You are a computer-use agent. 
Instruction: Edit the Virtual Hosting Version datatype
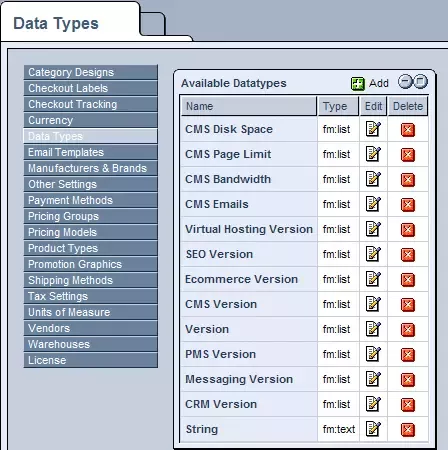pyautogui.click(x=373, y=229)
